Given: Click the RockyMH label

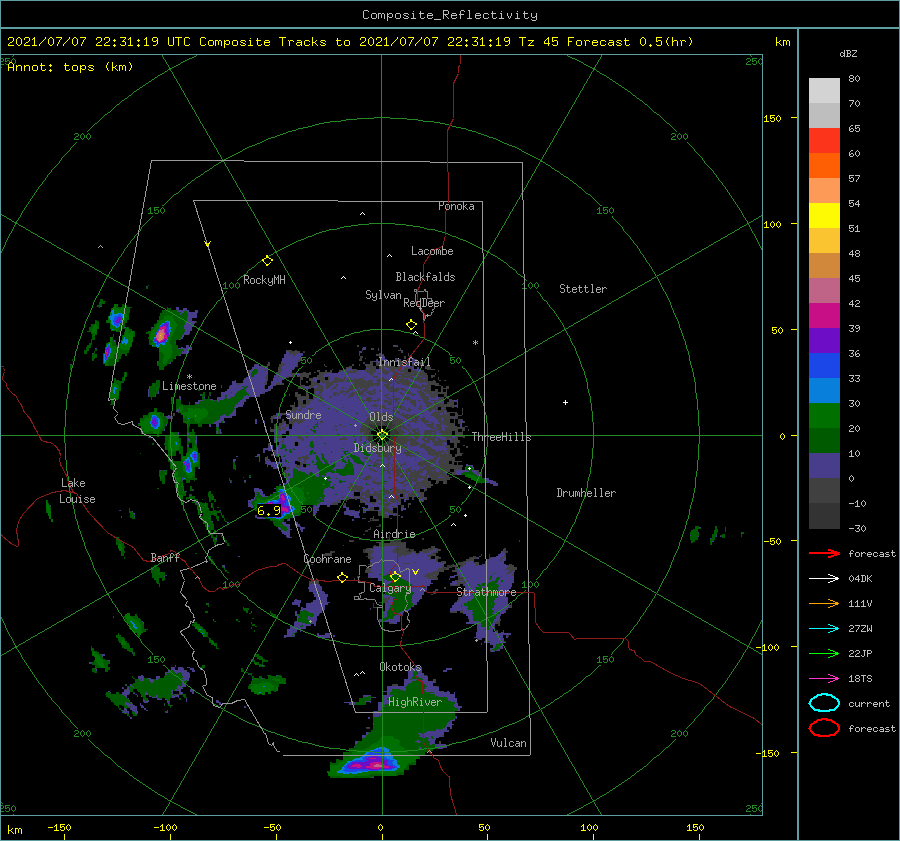Looking at the screenshot, I should pos(264,280).
